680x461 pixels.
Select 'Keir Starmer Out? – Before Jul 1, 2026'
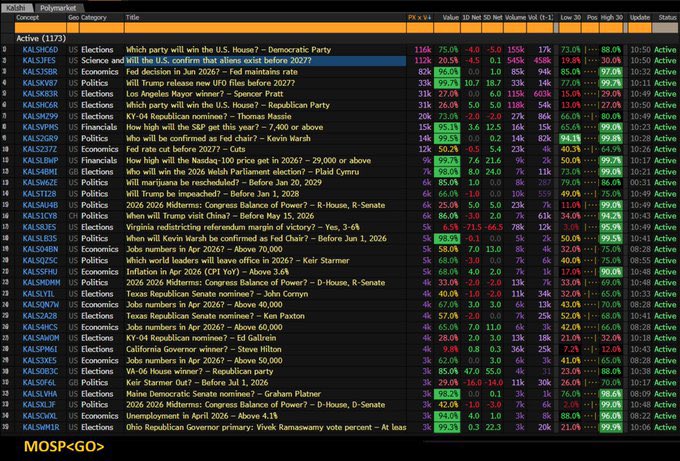point(197,383)
